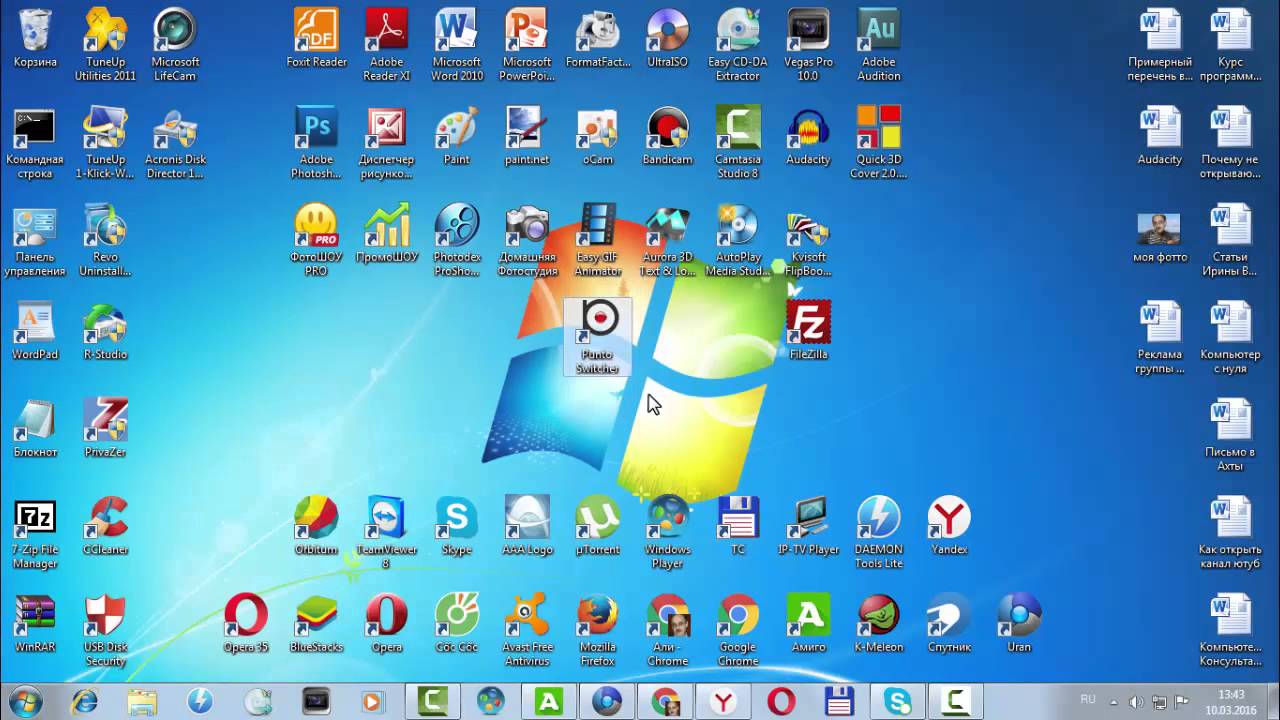Select the Punto Switcher desktop icon
Viewport: 1280px width, 720px height.
coord(598,338)
